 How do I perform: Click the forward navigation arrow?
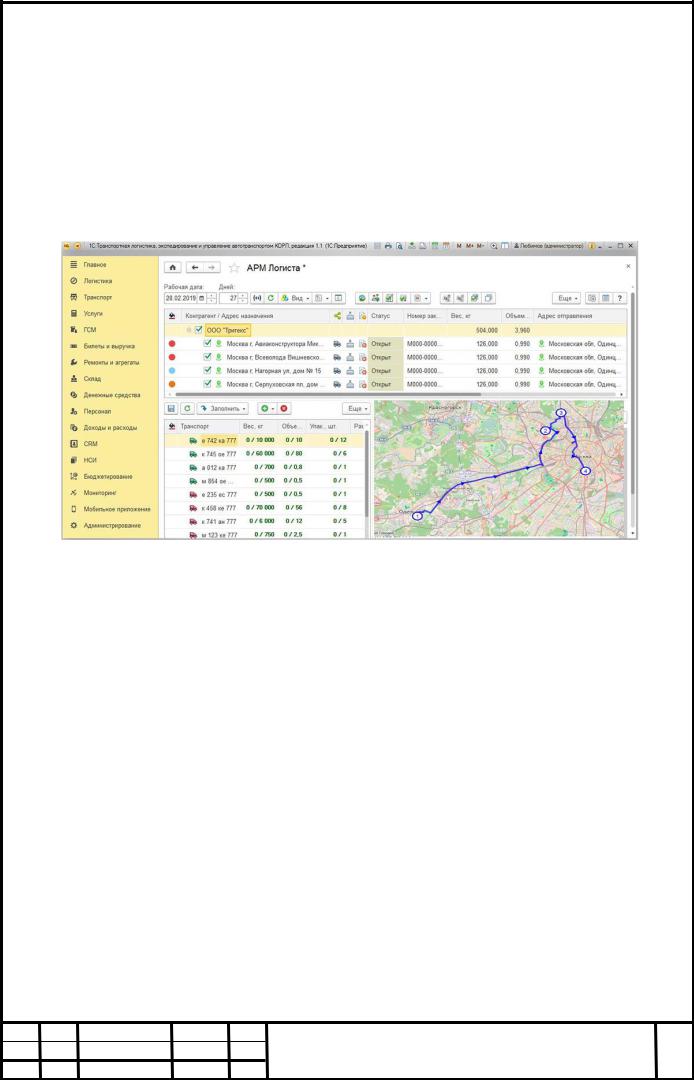pos(212,267)
